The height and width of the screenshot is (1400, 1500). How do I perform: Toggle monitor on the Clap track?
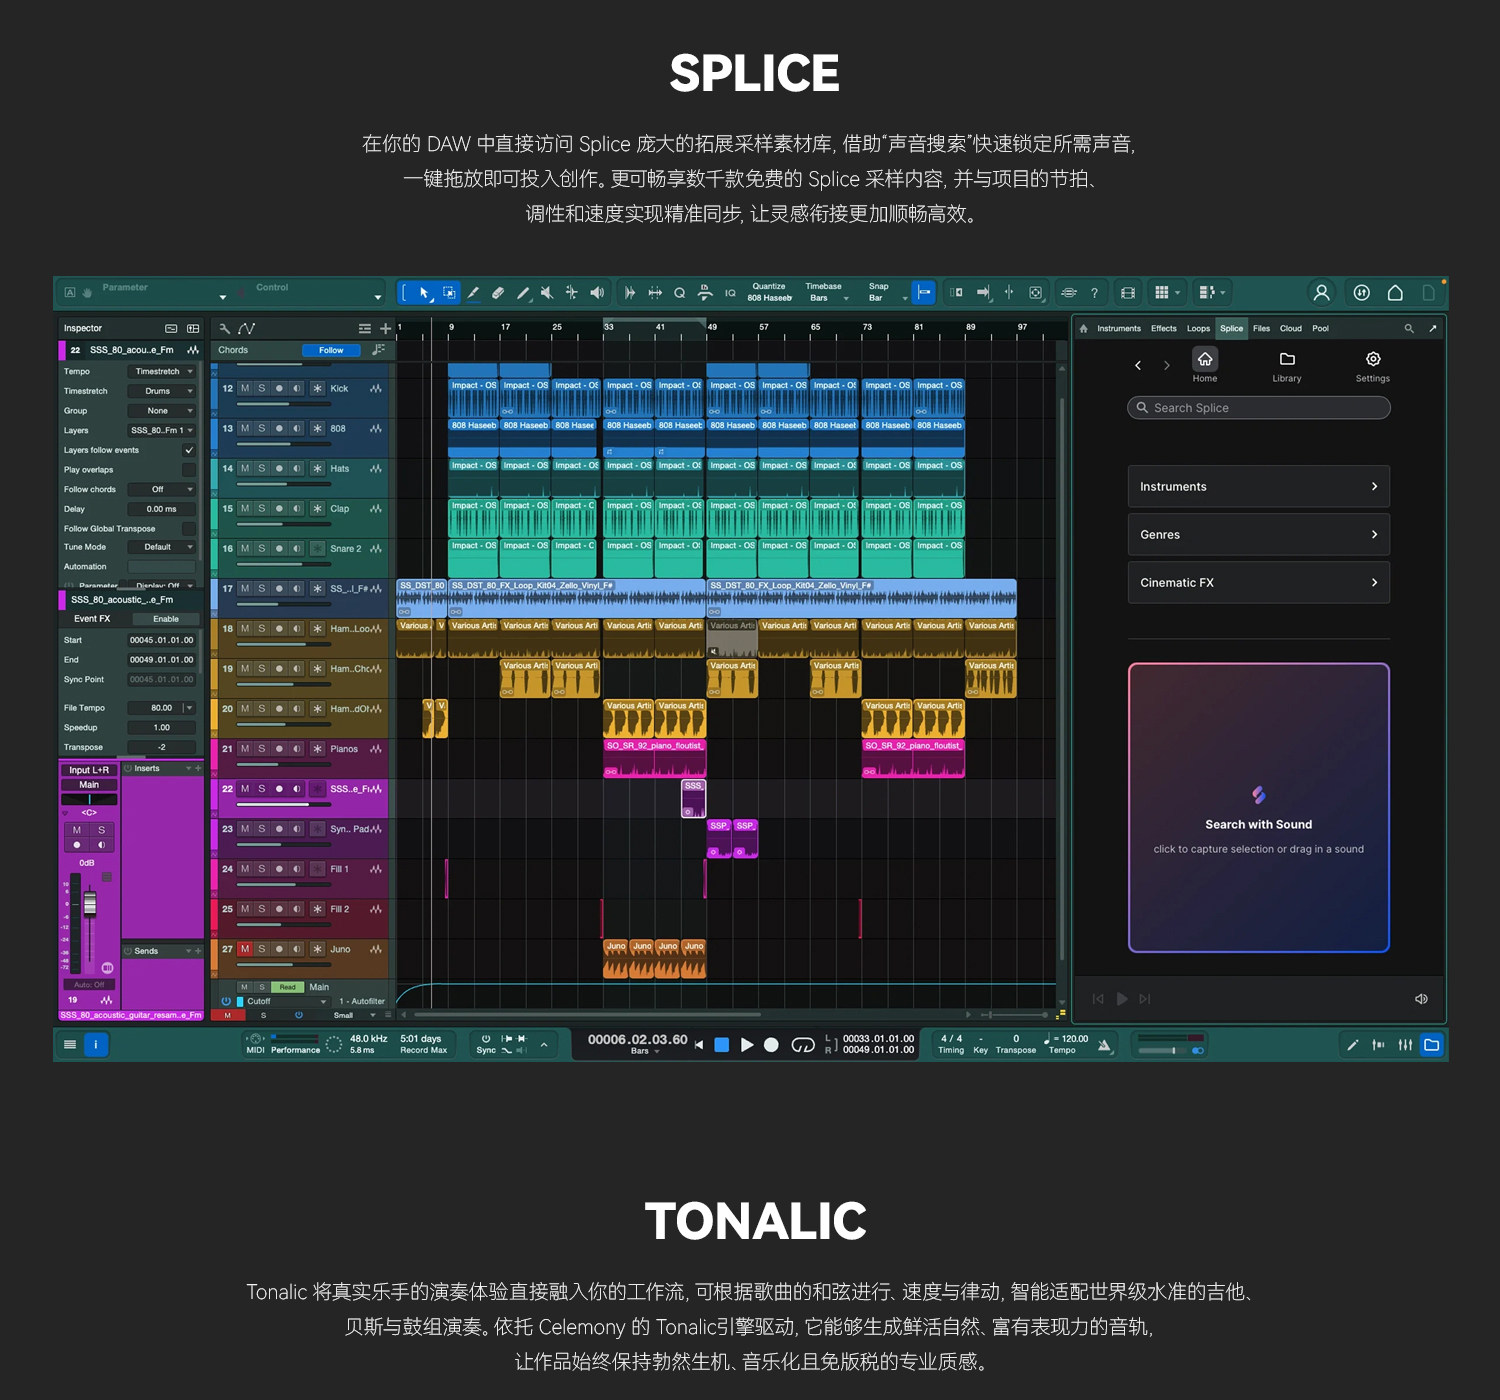(296, 508)
